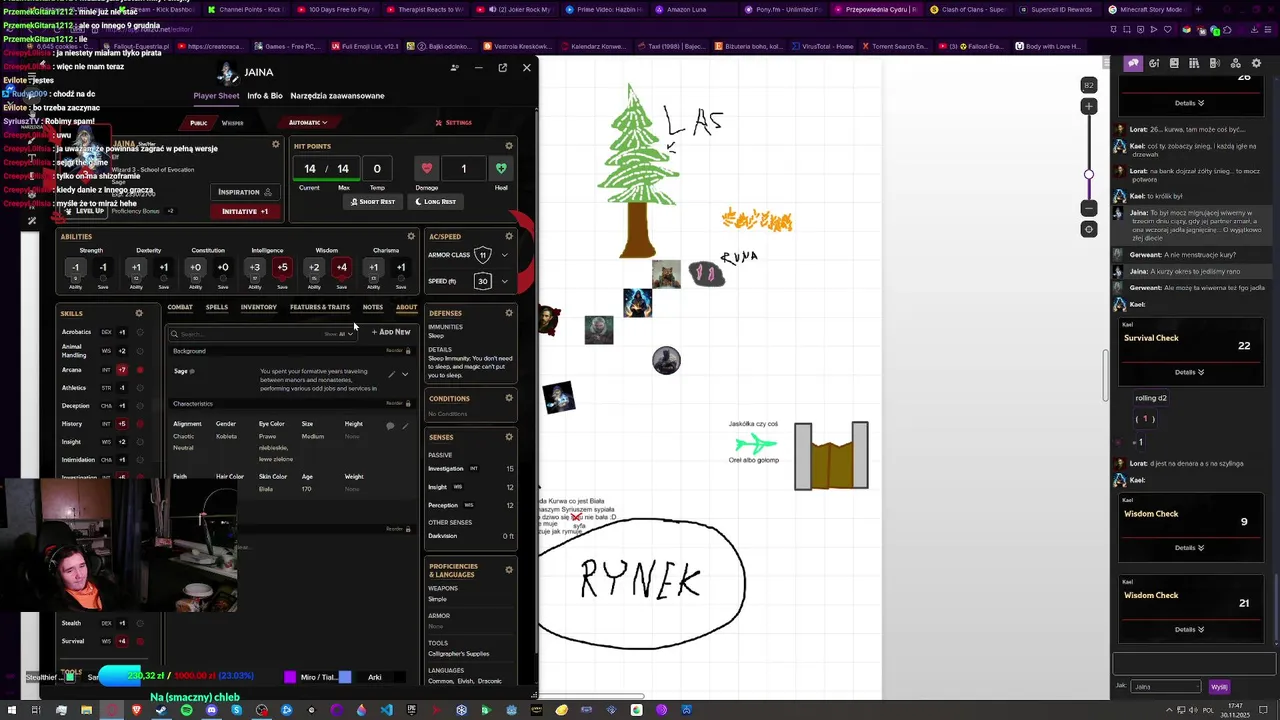Open Senses section settings gear
Image resolution: width=1280 pixels, height=720 pixels.
509,437
